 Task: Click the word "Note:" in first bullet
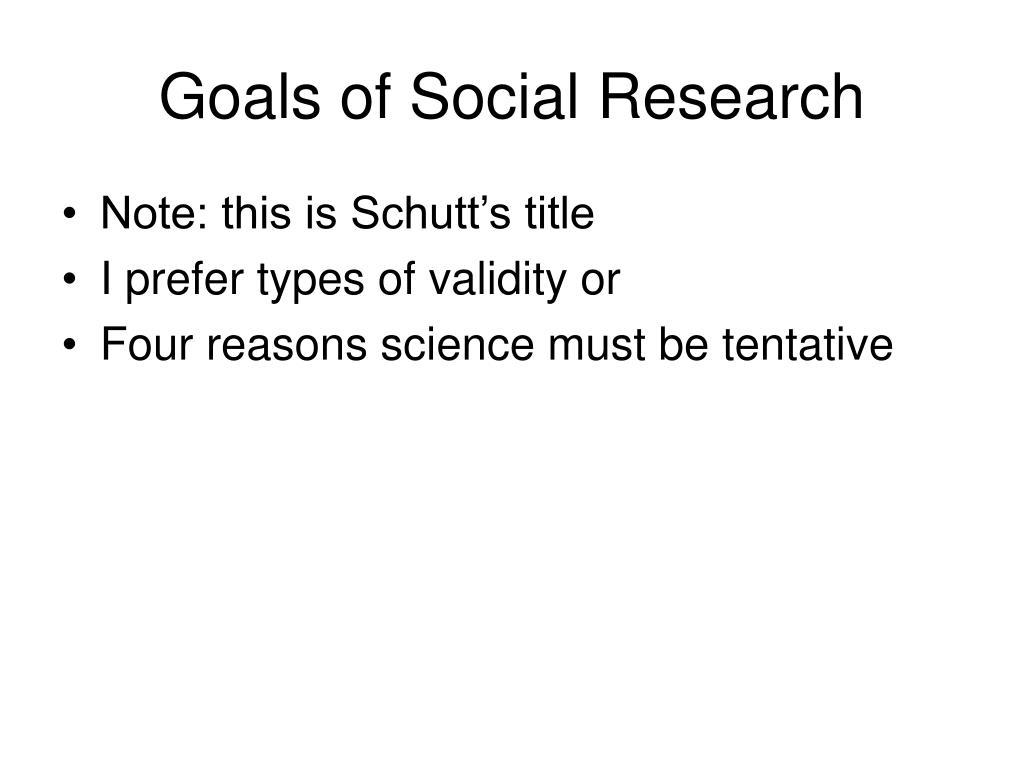[x=155, y=214]
